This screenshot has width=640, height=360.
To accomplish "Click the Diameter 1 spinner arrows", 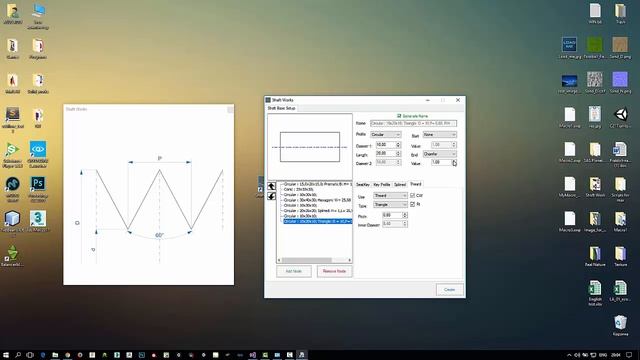I will point(398,145).
